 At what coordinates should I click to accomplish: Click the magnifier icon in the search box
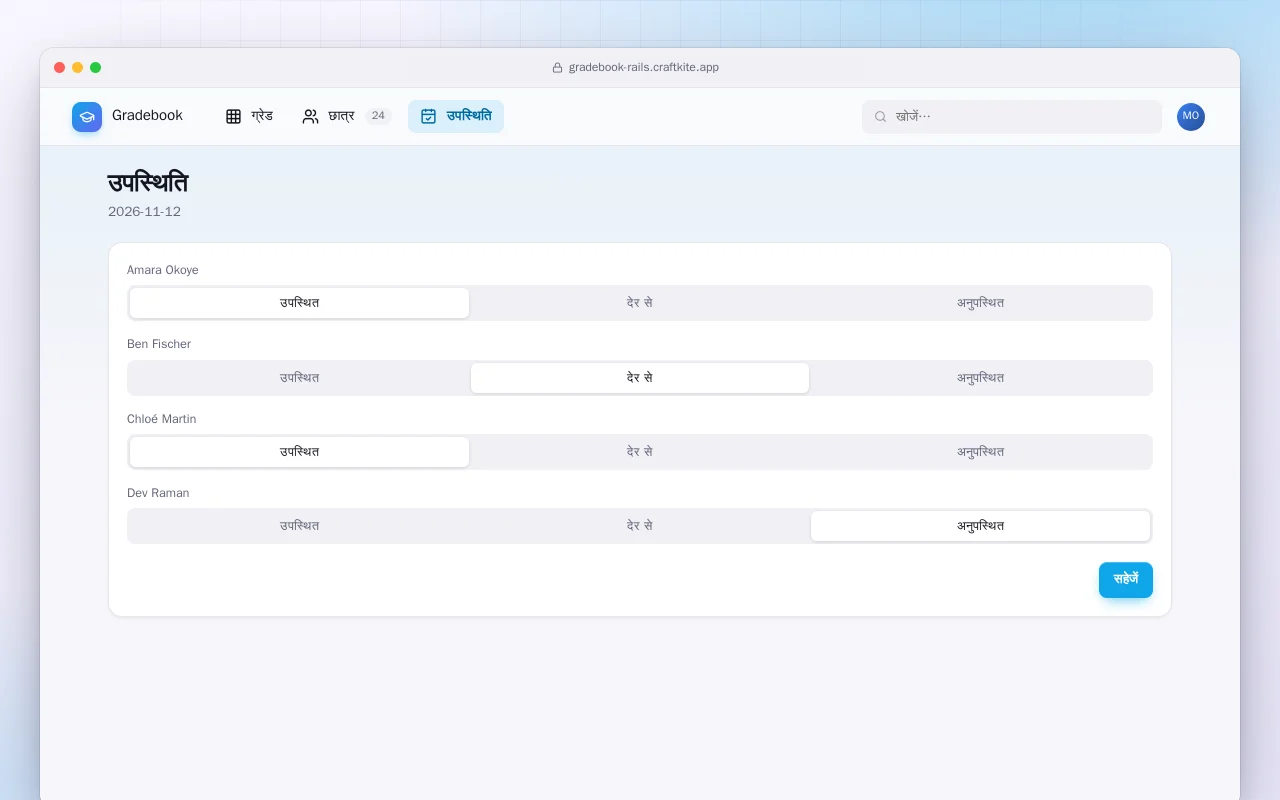tap(881, 117)
